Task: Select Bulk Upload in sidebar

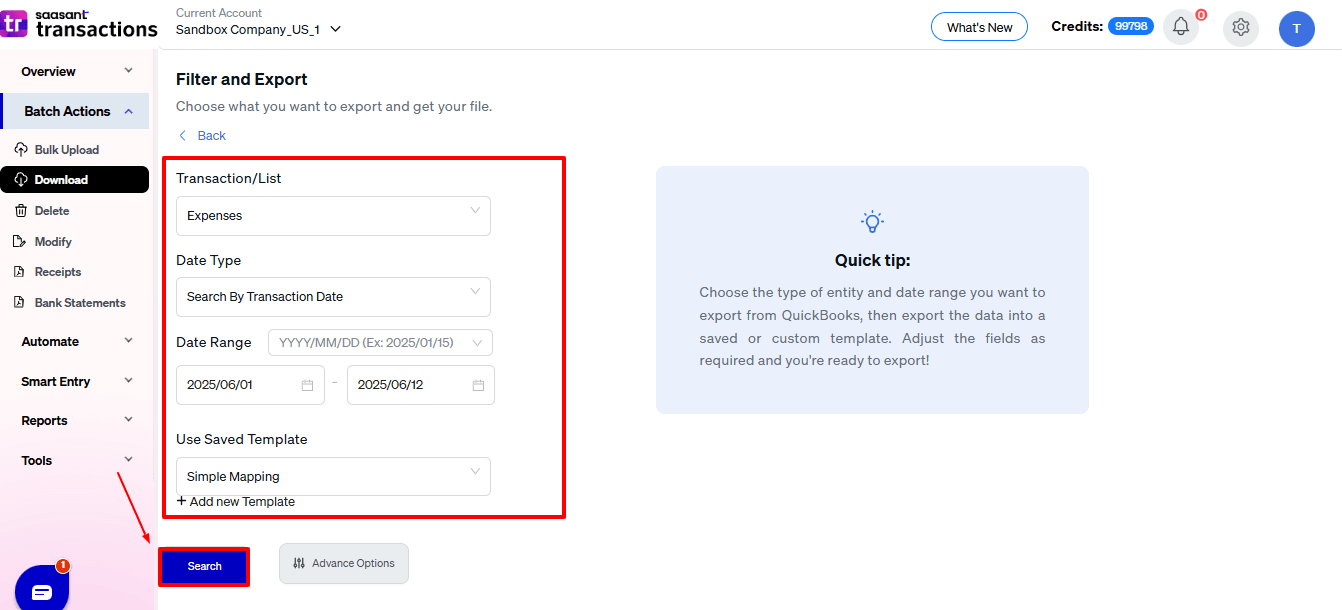Action: click(x=66, y=150)
